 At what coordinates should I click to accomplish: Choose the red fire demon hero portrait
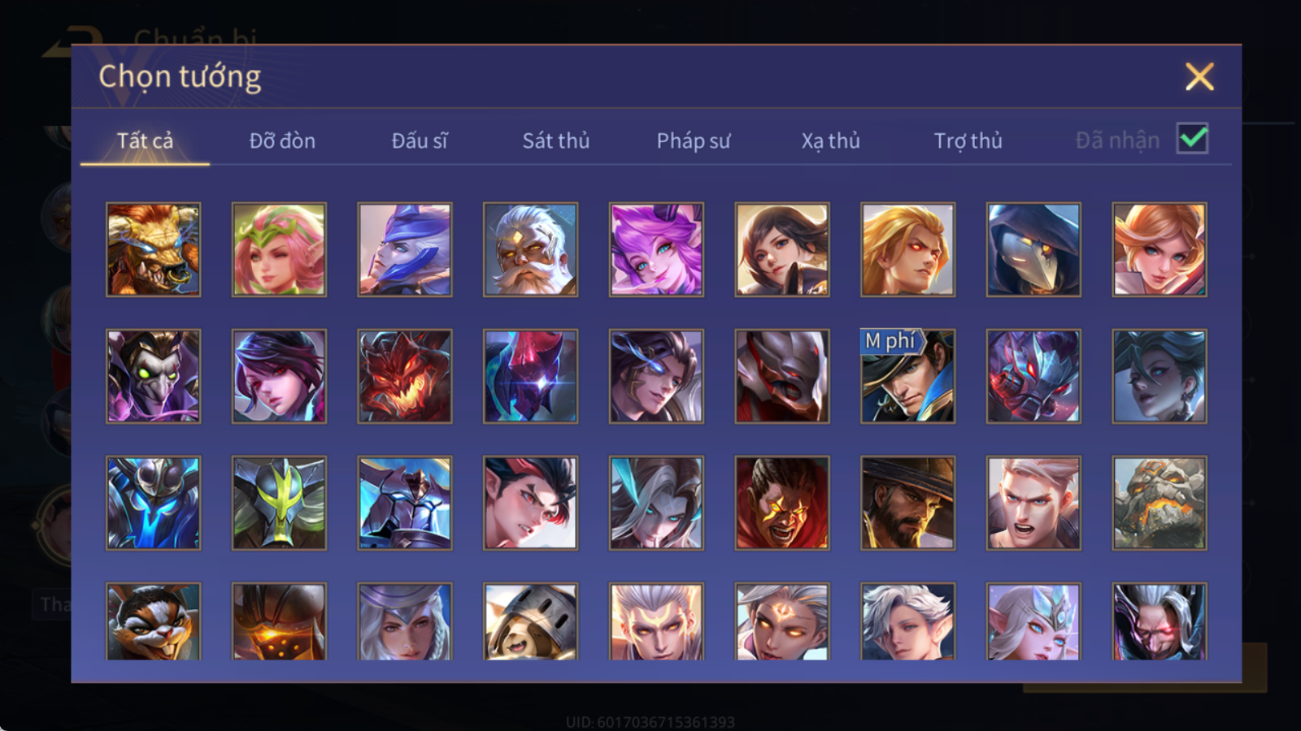pyautogui.click(x=405, y=376)
